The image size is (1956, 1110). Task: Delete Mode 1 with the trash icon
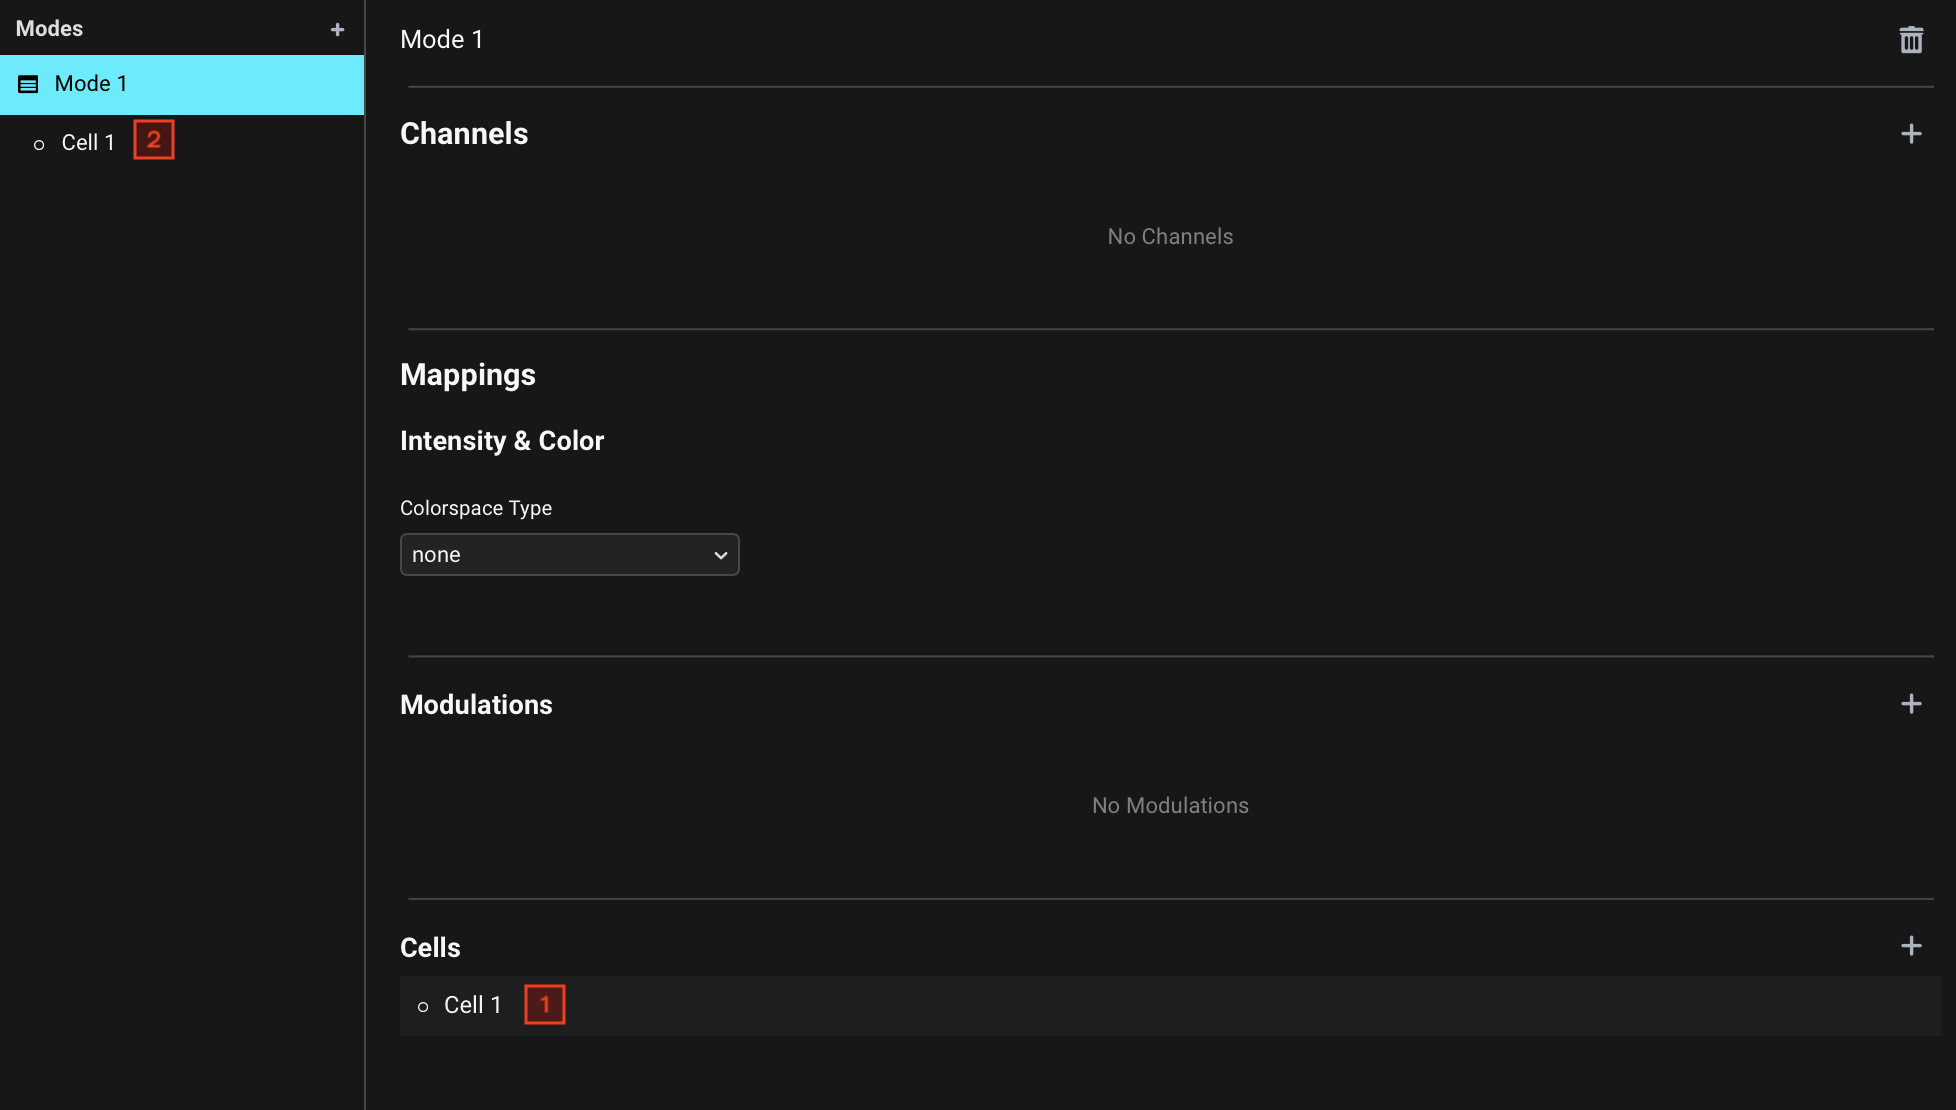tap(1911, 40)
